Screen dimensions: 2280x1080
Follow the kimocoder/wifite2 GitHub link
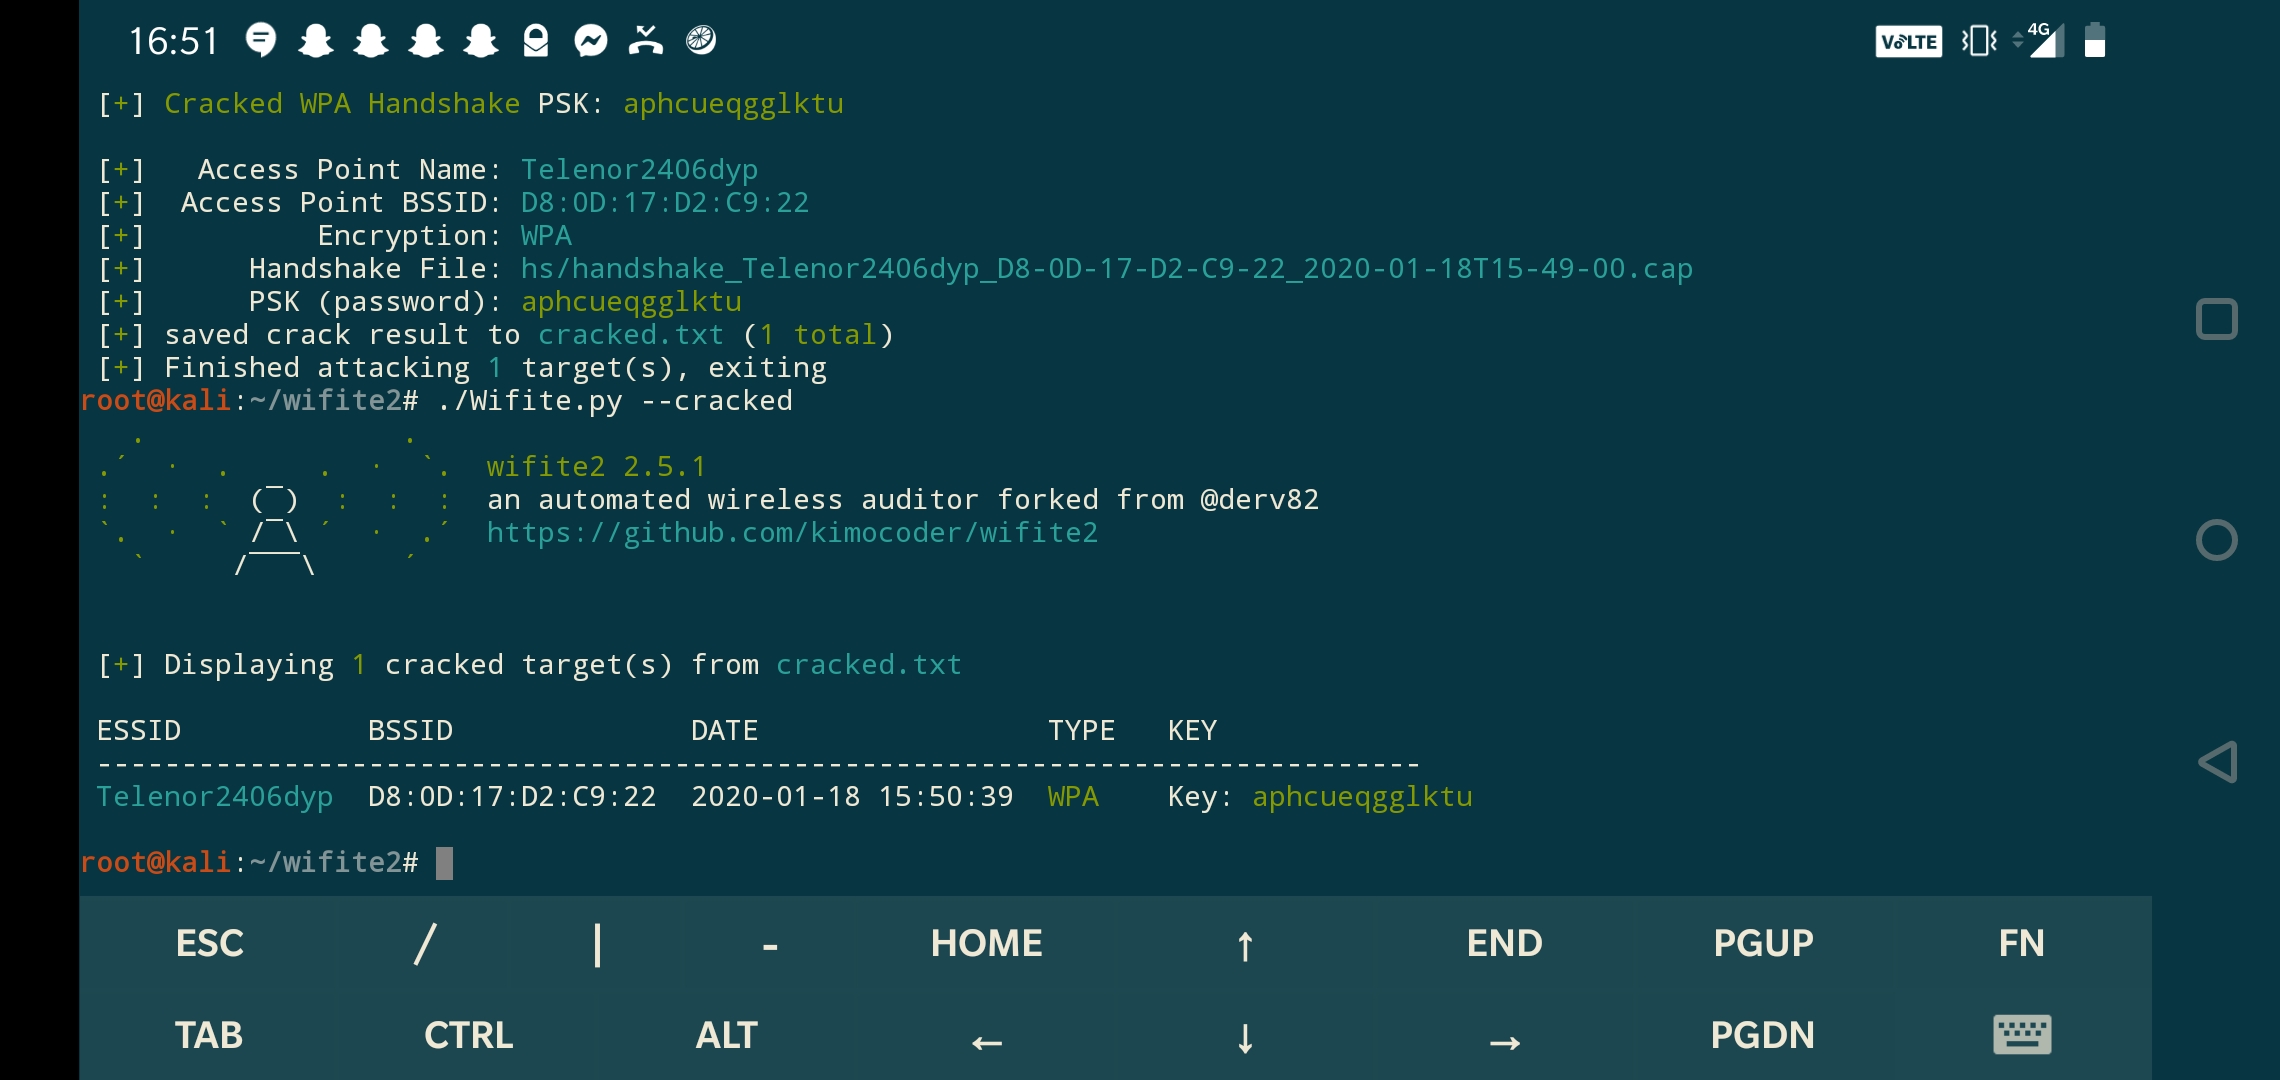click(x=792, y=532)
